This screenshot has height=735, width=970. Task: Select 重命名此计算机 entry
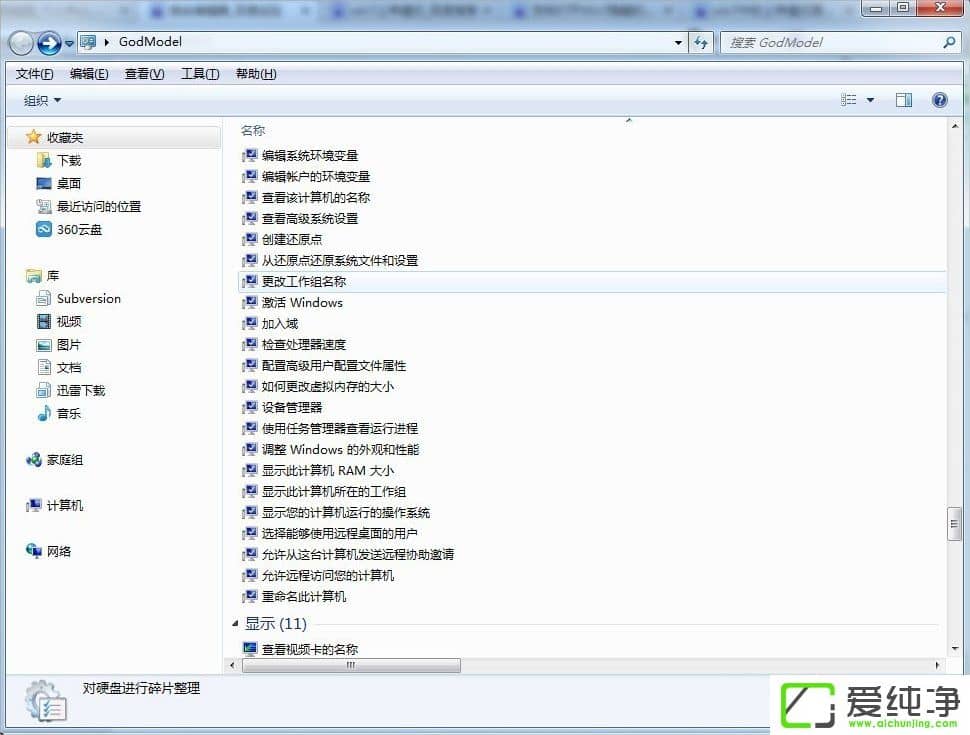click(x=304, y=596)
